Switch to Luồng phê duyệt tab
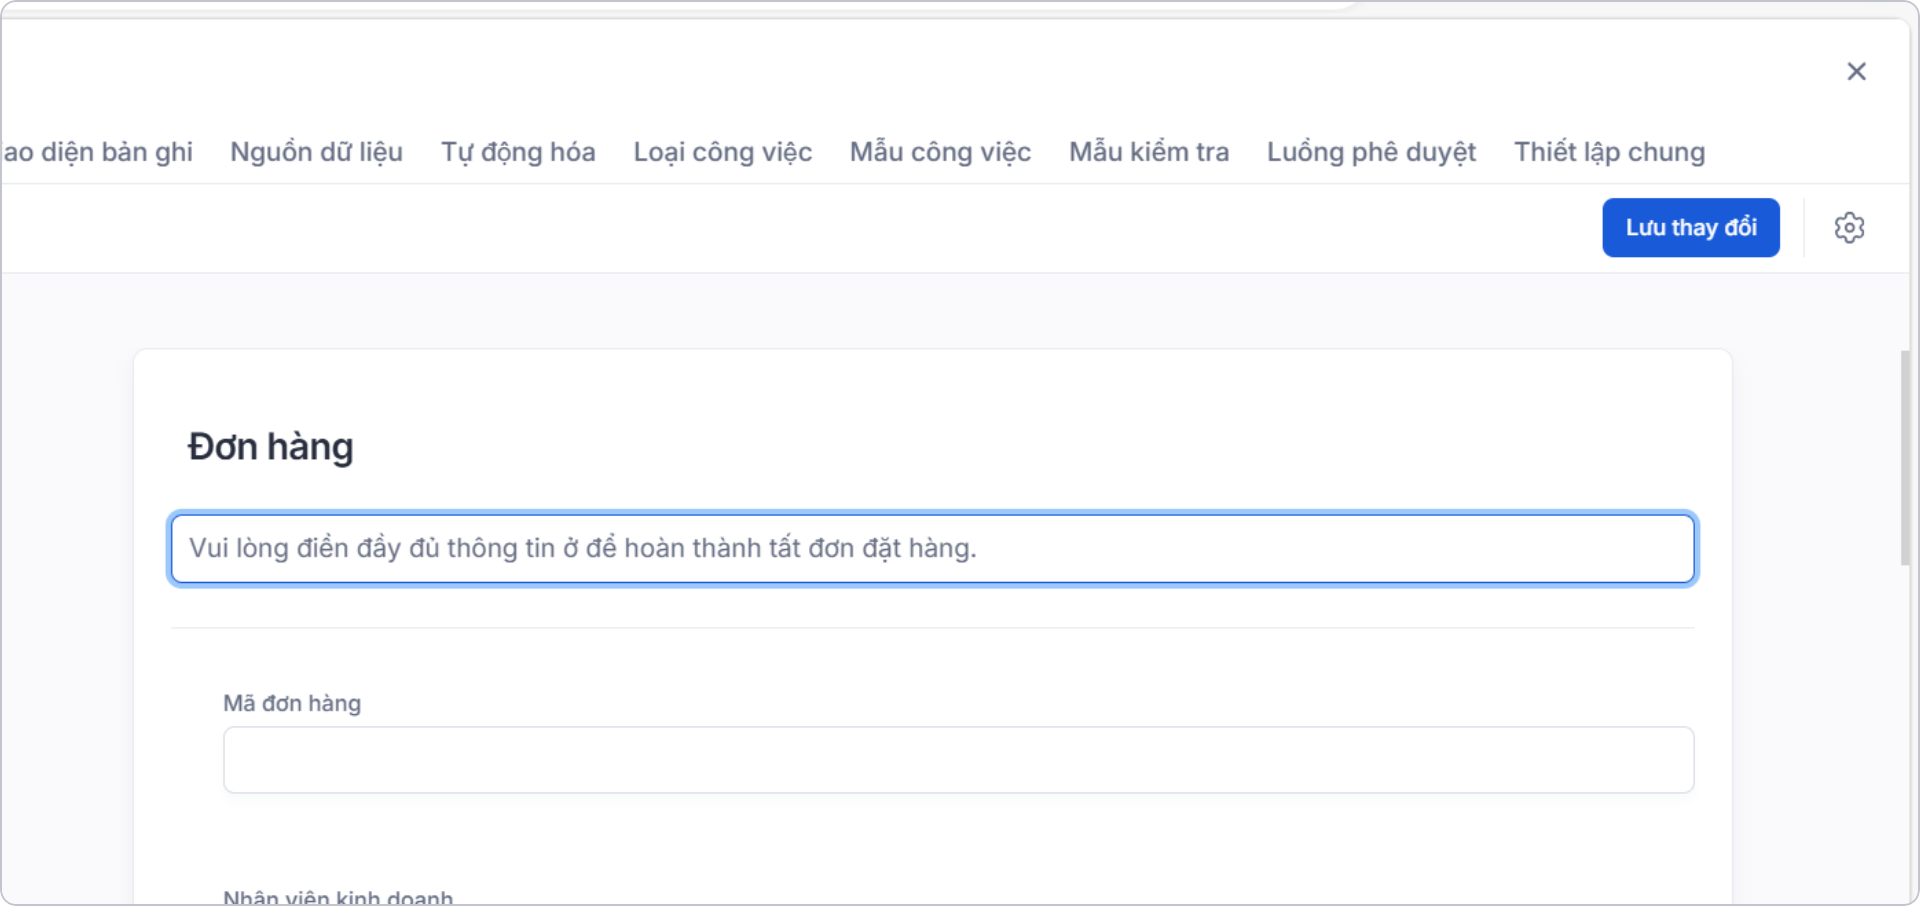 tap(1371, 152)
